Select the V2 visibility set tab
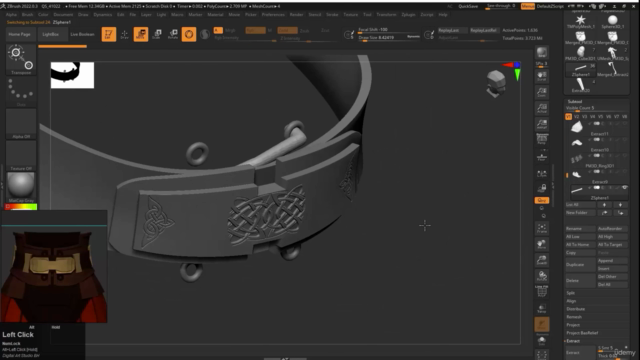 (x=576, y=117)
